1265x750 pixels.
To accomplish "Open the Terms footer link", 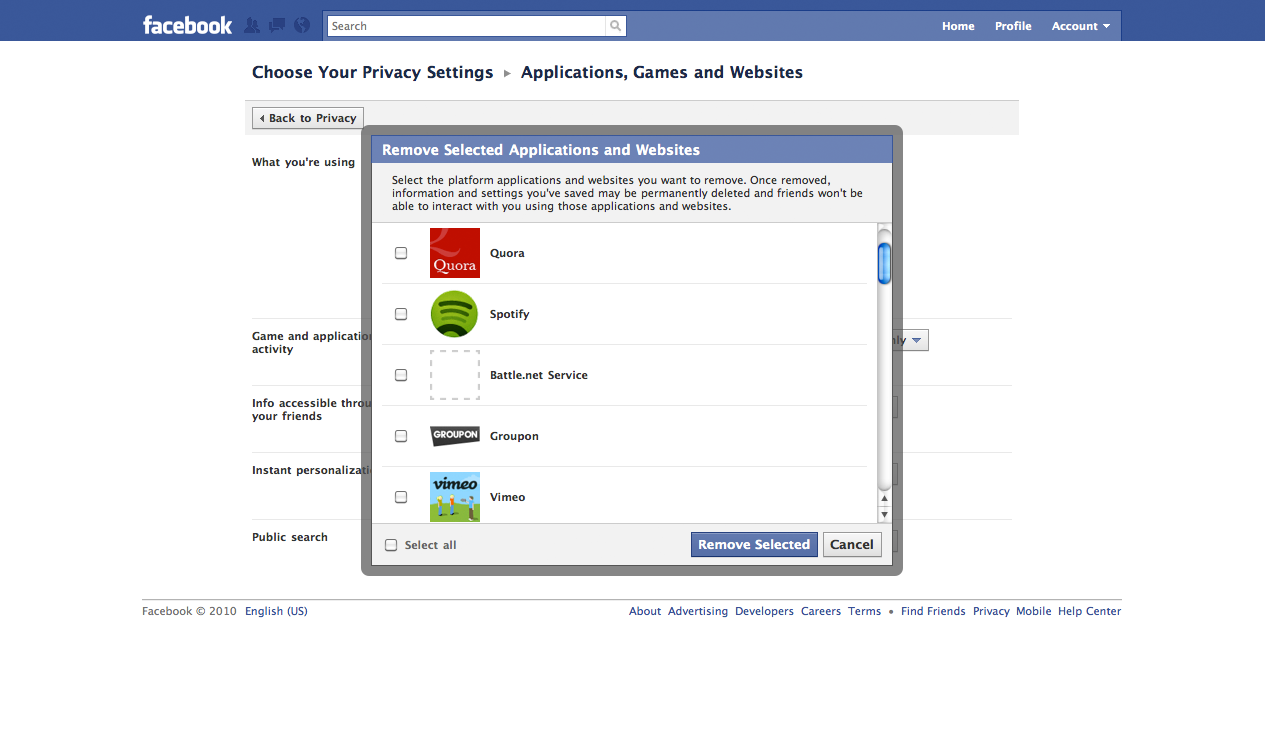I will coord(865,611).
